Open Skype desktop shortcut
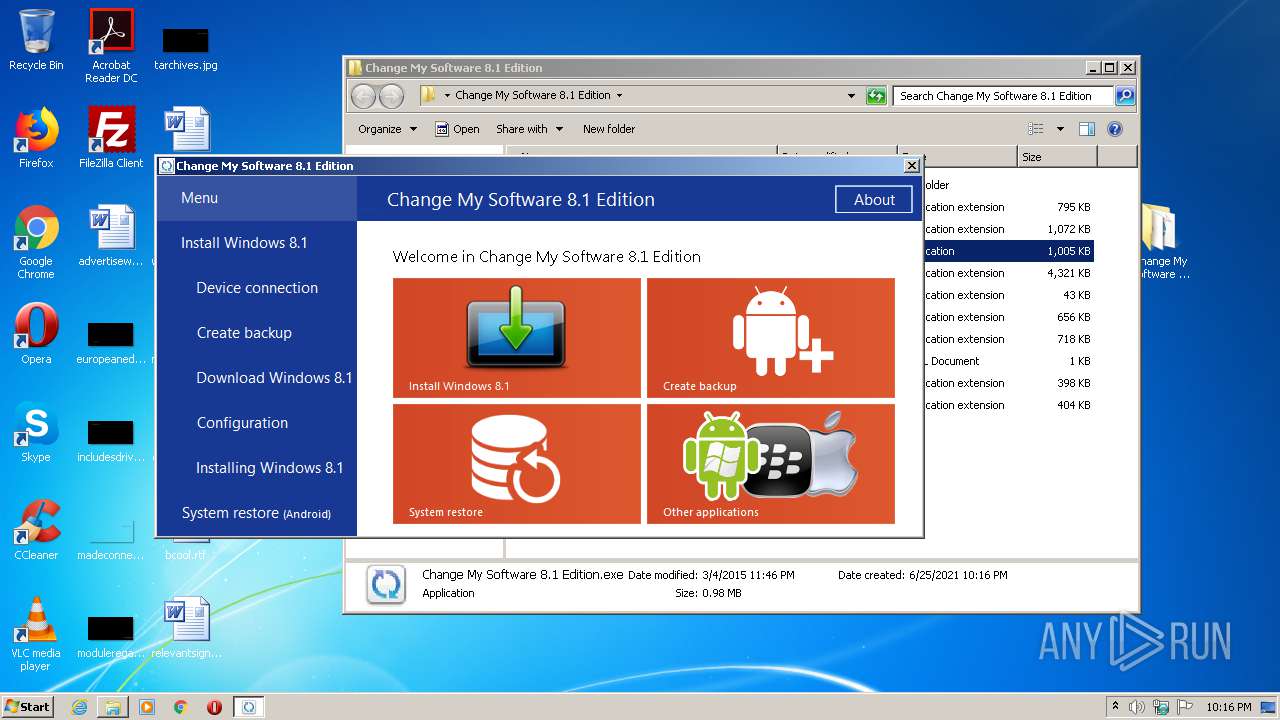The image size is (1280, 720). pyautogui.click(x=36, y=432)
